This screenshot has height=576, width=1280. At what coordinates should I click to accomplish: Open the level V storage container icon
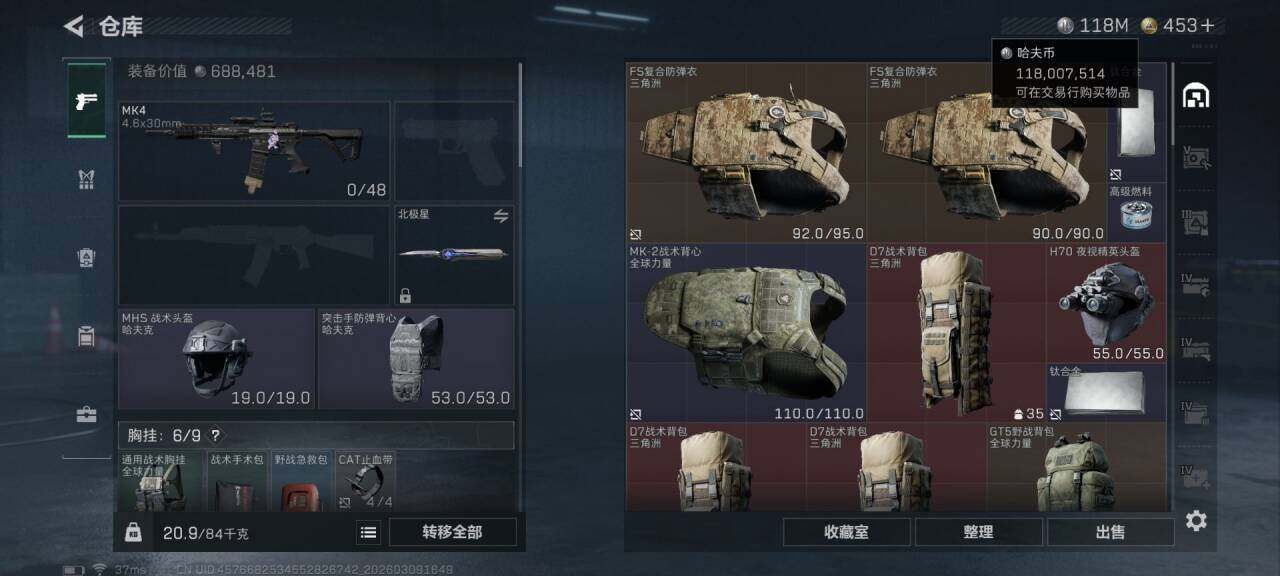click(x=1196, y=157)
